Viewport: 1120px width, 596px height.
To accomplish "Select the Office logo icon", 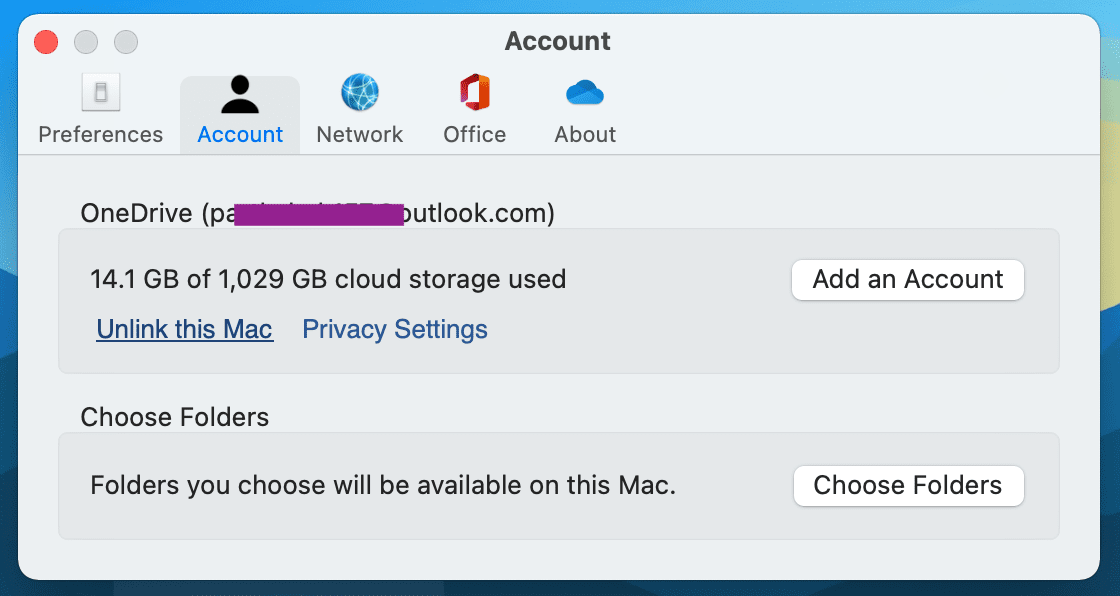I will [475, 92].
